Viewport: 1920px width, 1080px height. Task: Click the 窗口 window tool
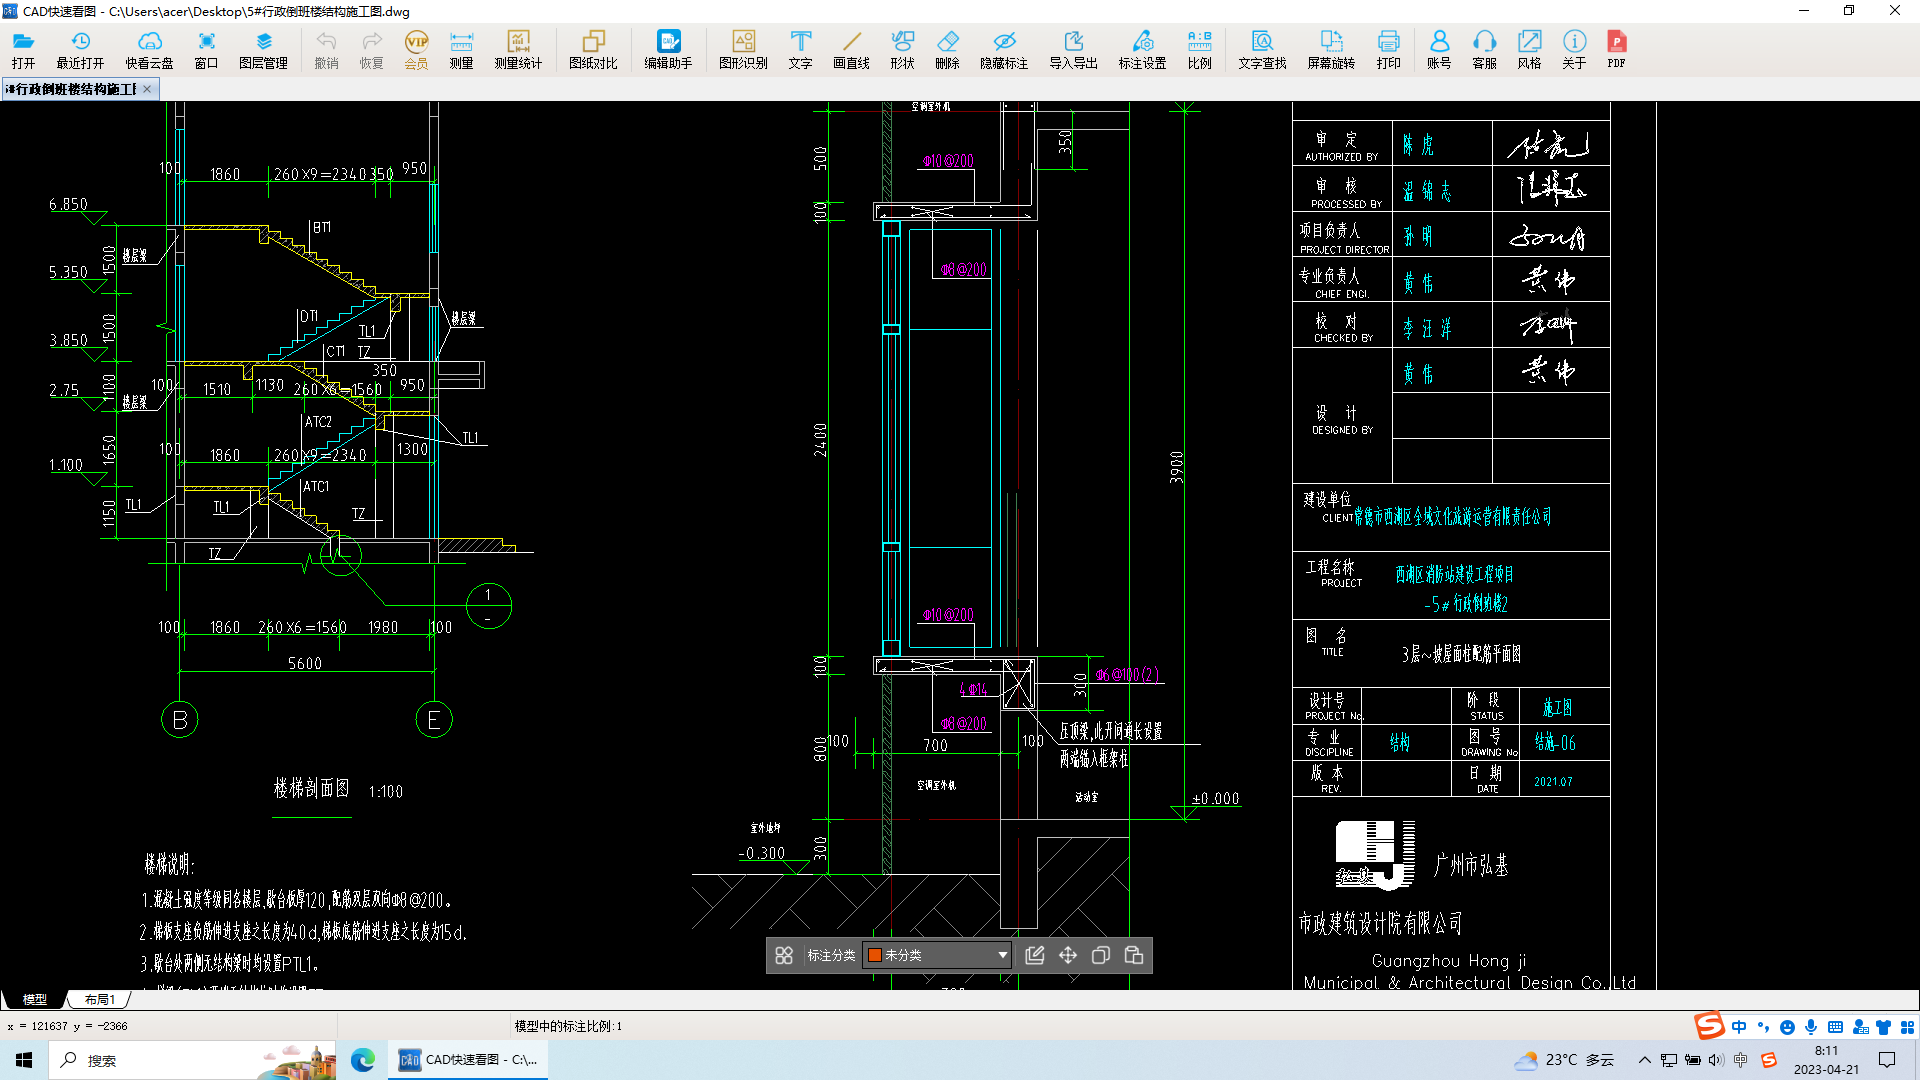206,49
